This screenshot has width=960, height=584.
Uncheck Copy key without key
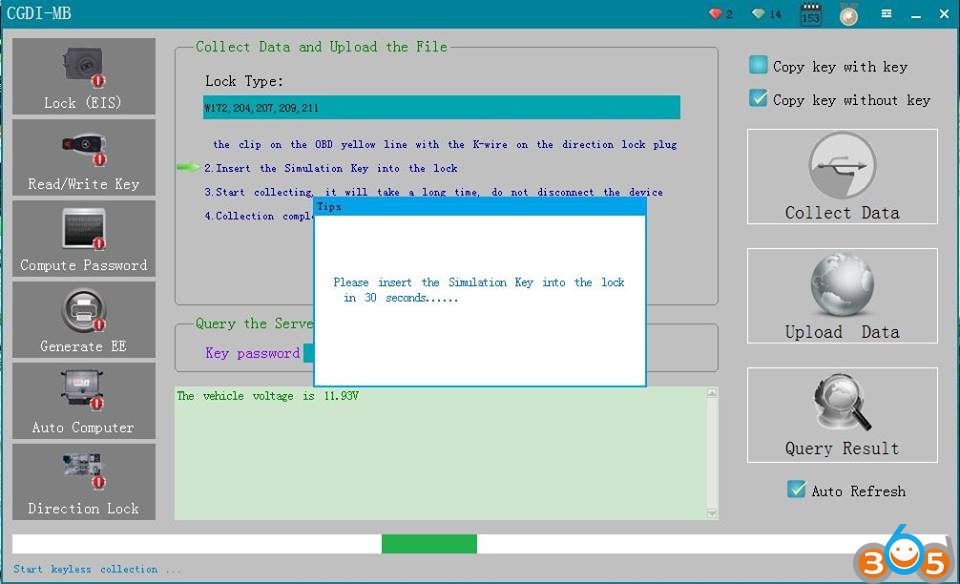[x=759, y=99]
